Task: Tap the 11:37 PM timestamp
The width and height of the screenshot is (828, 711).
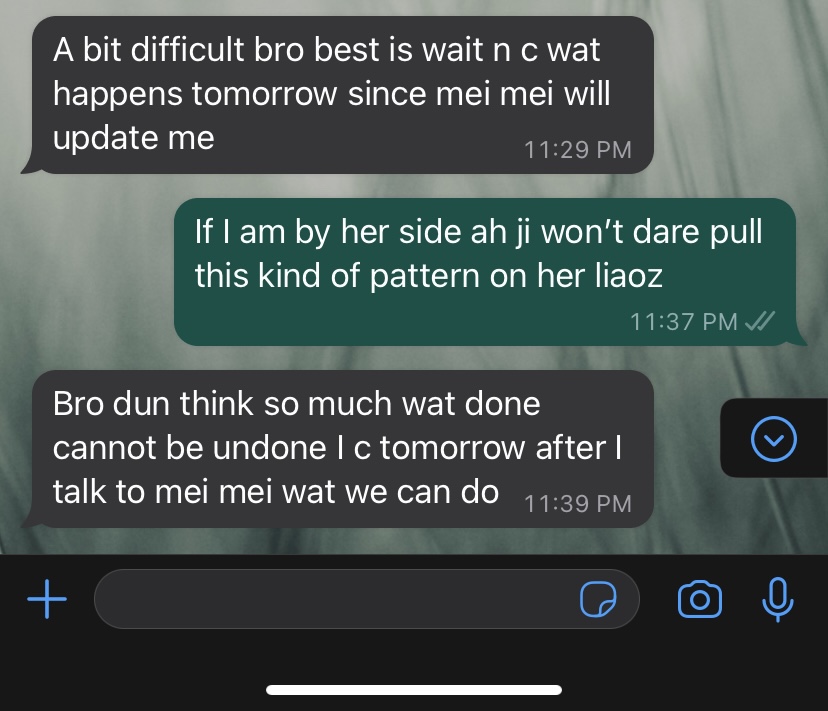Action: pos(684,322)
